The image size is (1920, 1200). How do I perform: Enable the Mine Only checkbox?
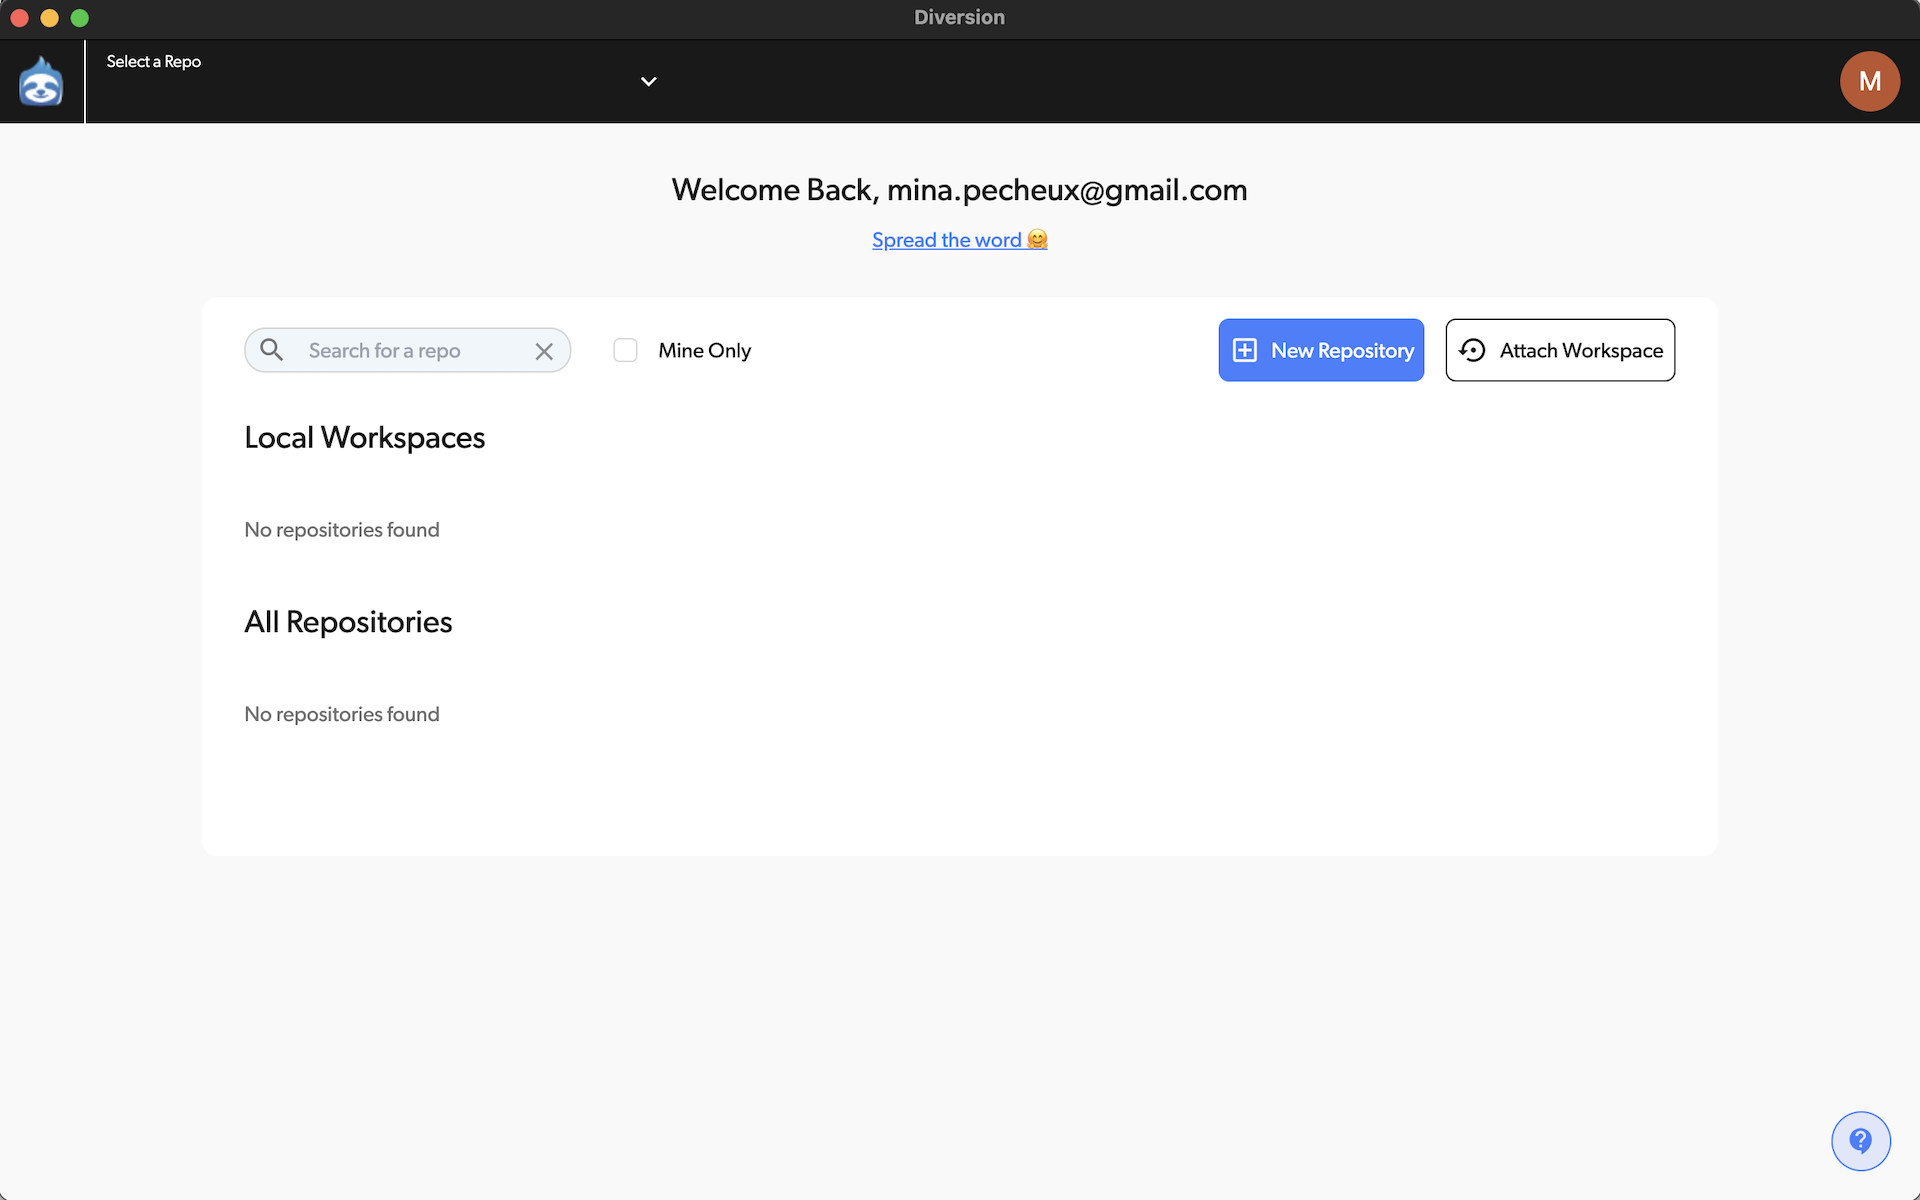point(625,350)
